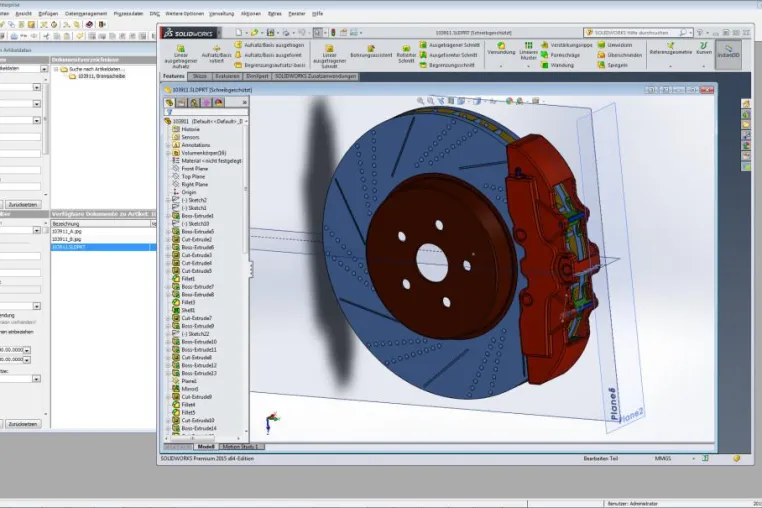This screenshot has width=762, height=508.
Task: Expand Volumenkörper(16) folder in feature tree
Action: 169,153
